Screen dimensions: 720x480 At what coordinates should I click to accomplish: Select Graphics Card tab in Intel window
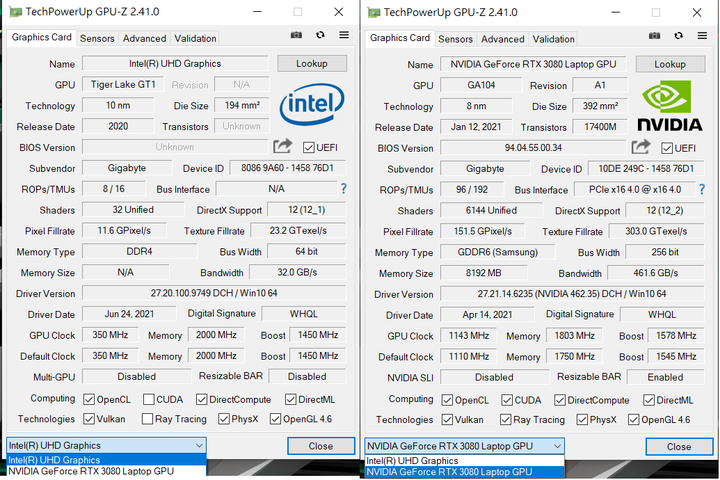(41, 37)
